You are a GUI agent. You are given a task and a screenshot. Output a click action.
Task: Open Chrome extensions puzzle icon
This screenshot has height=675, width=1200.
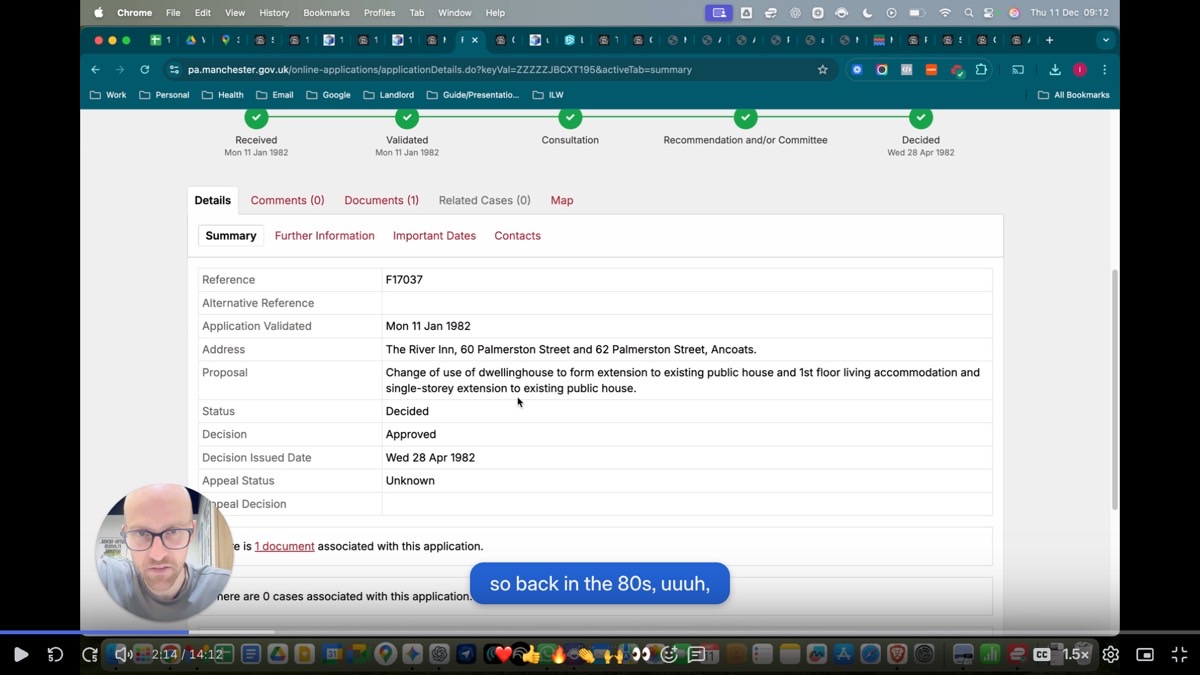[981, 70]
